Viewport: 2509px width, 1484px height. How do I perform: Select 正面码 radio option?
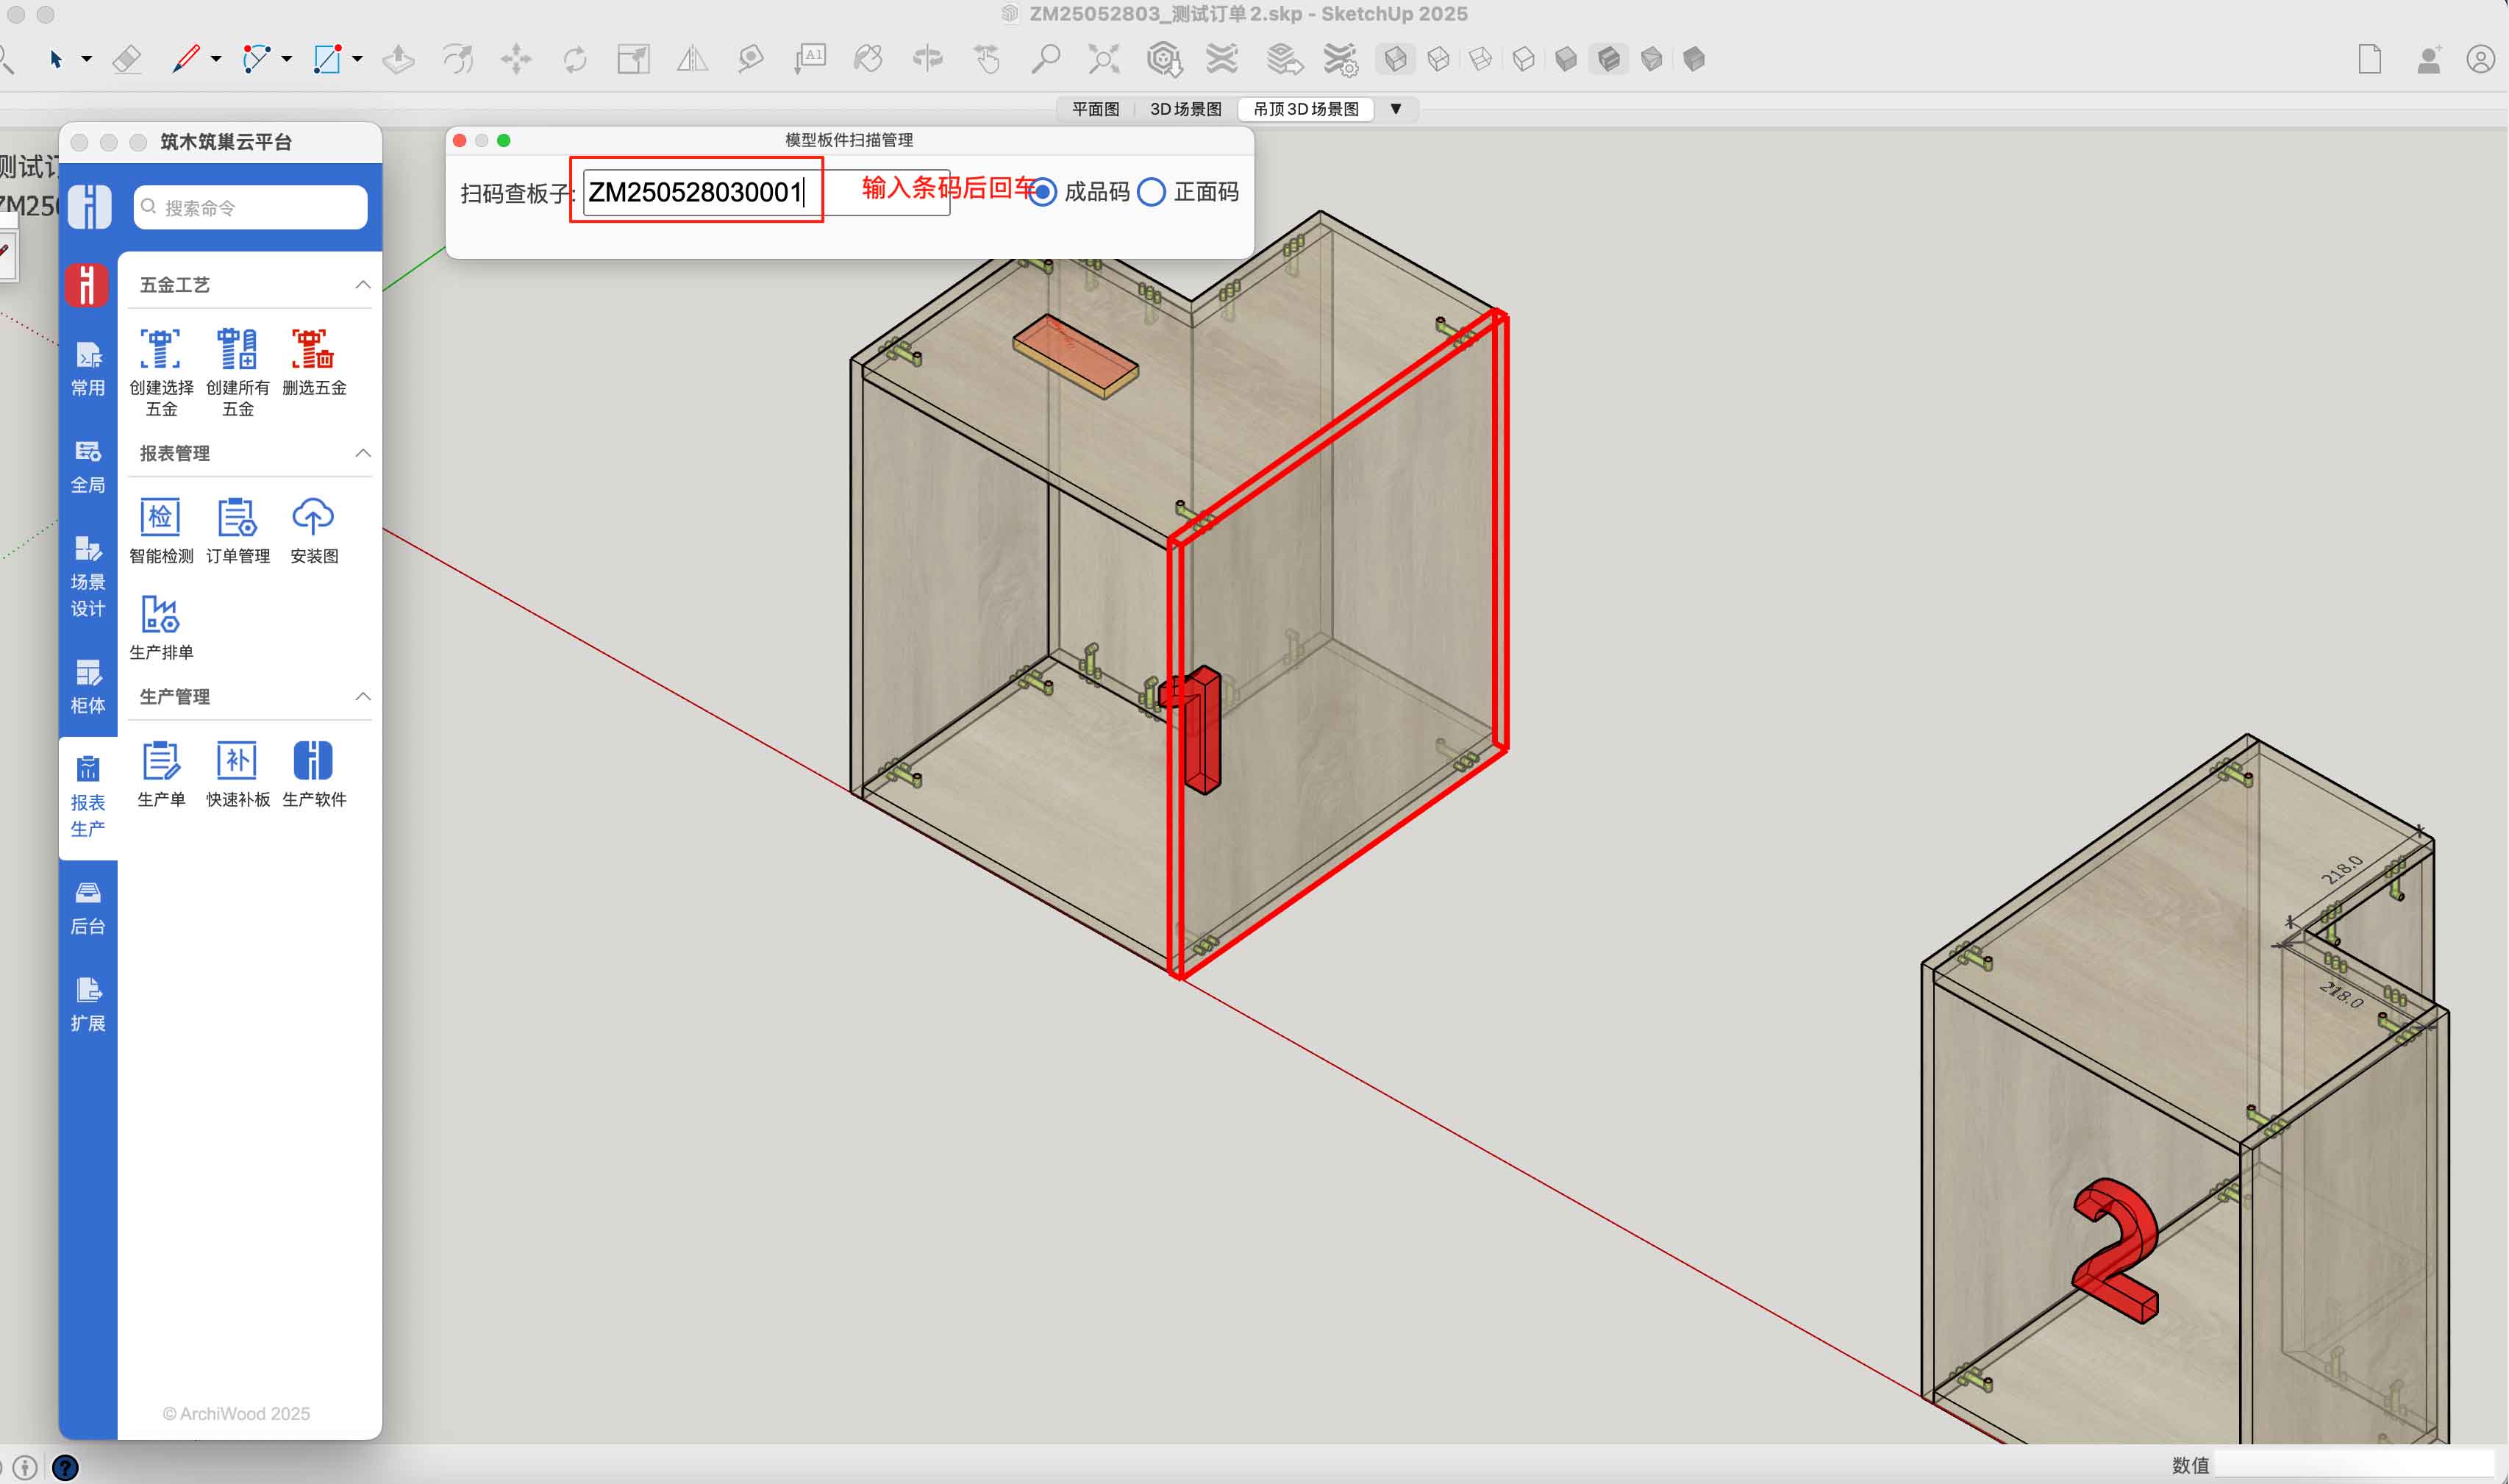tap(1151, 192)
